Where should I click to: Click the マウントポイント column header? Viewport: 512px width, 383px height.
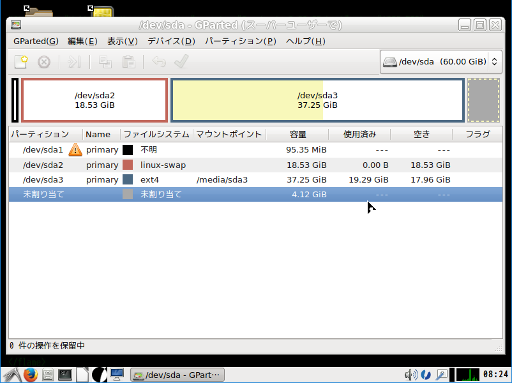[x=229, y=134]
